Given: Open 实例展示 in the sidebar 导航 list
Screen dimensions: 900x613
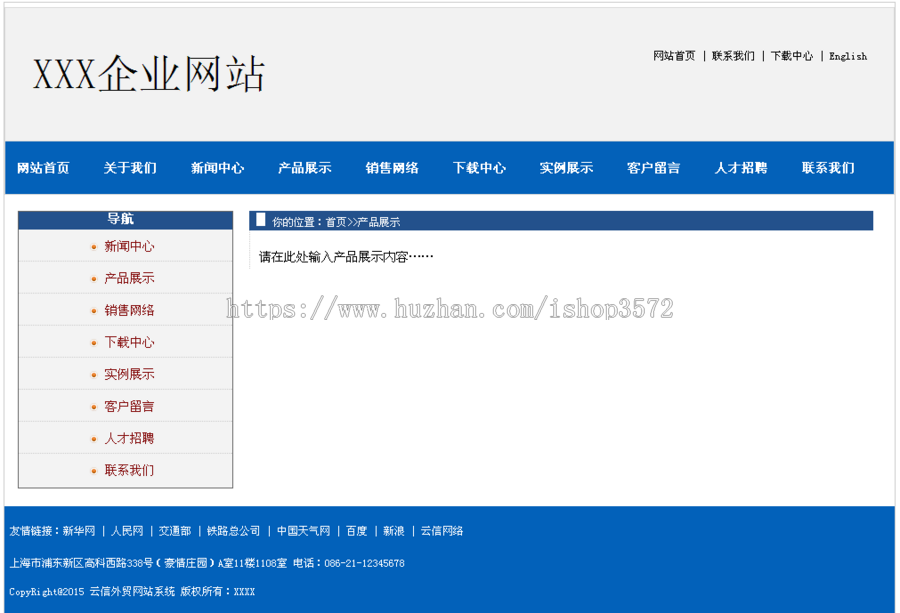Looking at the screenshot, I should coord(129,374).
